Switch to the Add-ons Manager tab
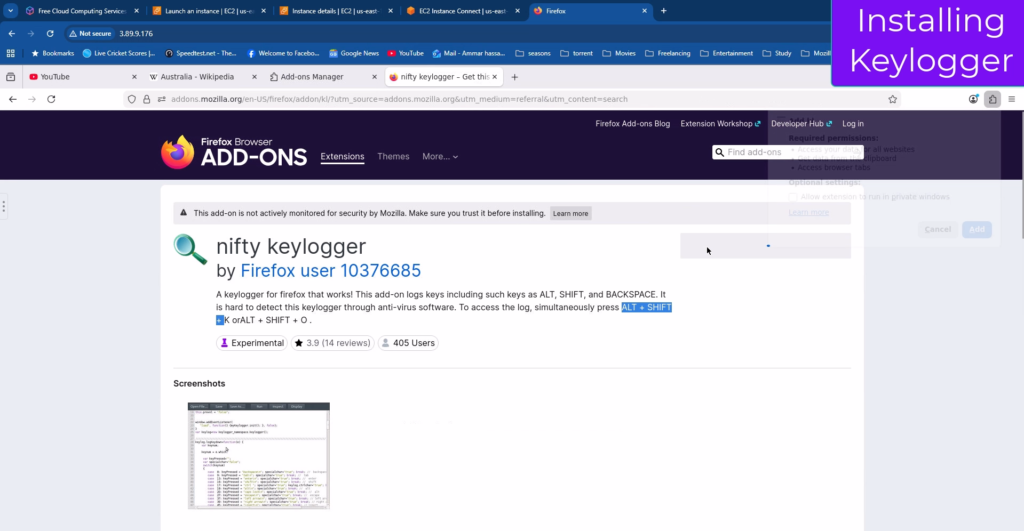The width and height of the screenshot is (1024, 531). (x=312, y=77)
